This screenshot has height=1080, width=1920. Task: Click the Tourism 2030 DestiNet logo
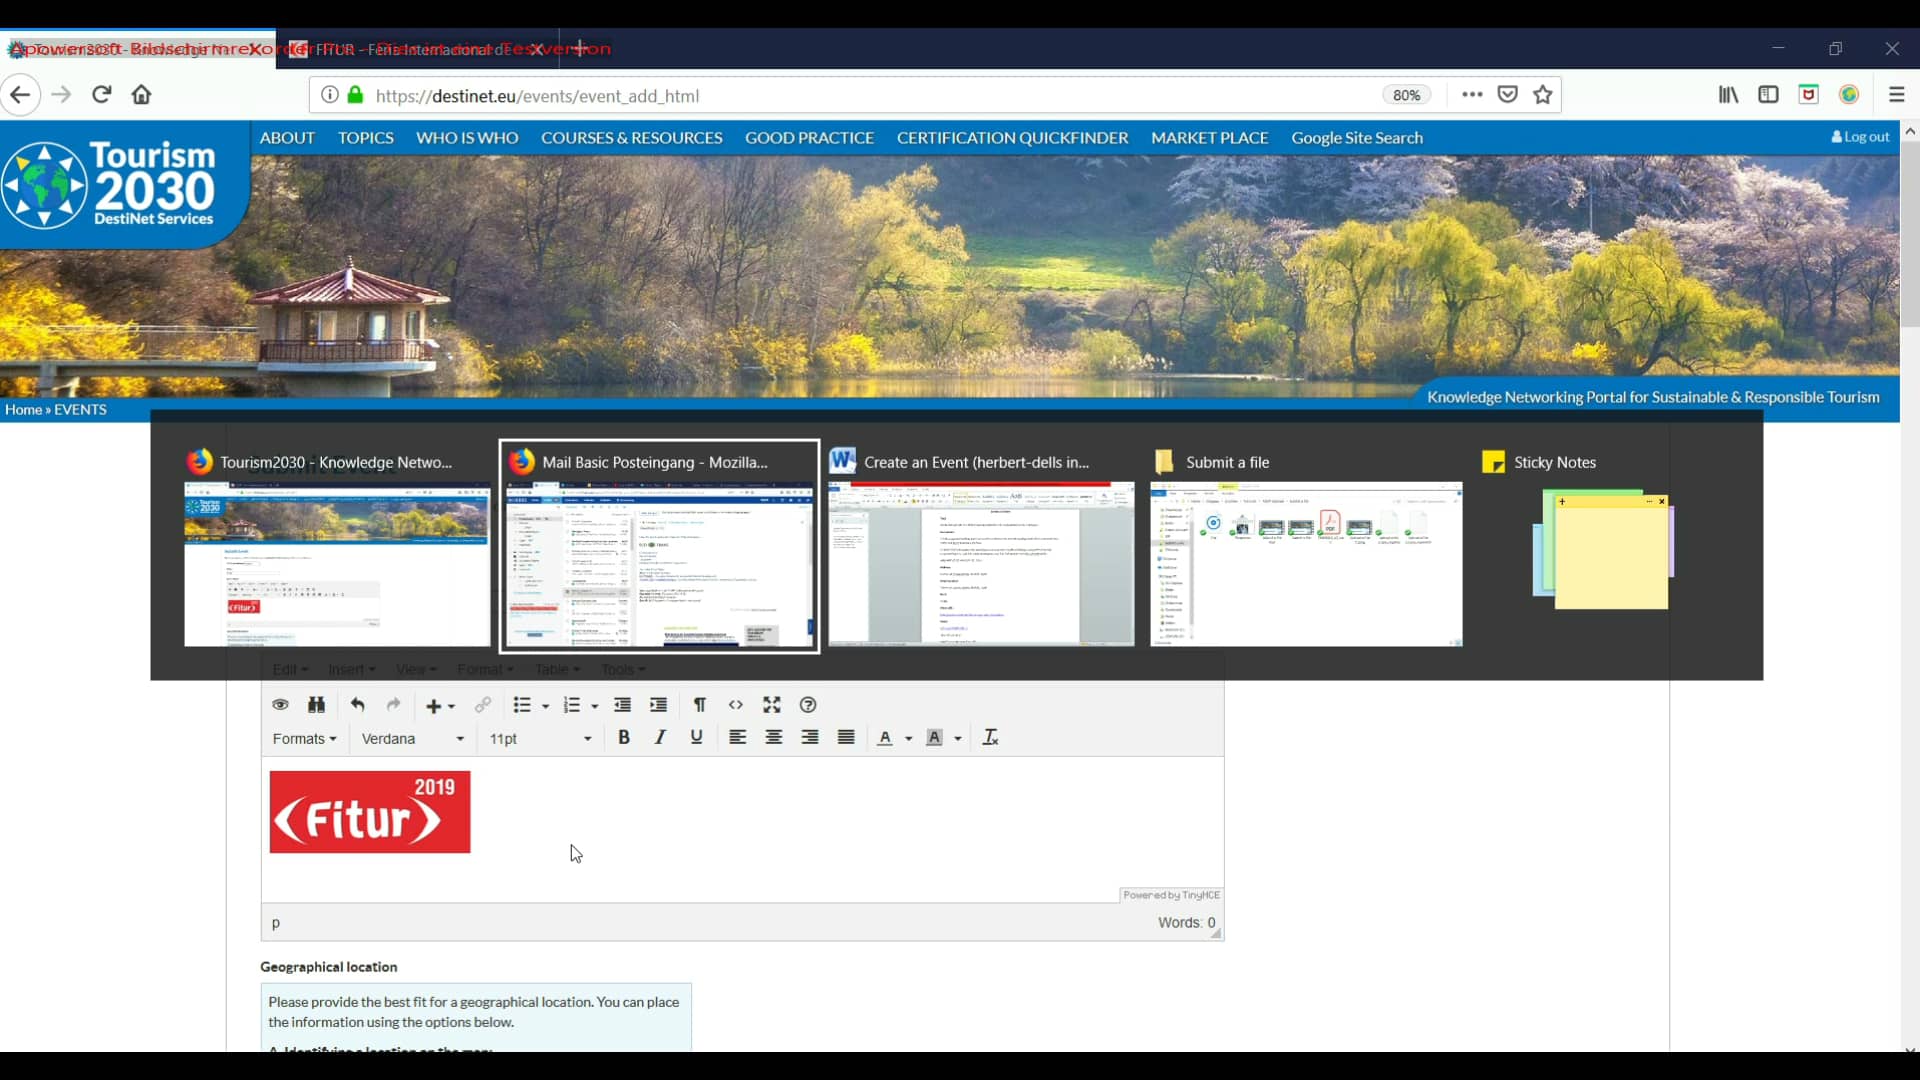(x=110, y=185)
